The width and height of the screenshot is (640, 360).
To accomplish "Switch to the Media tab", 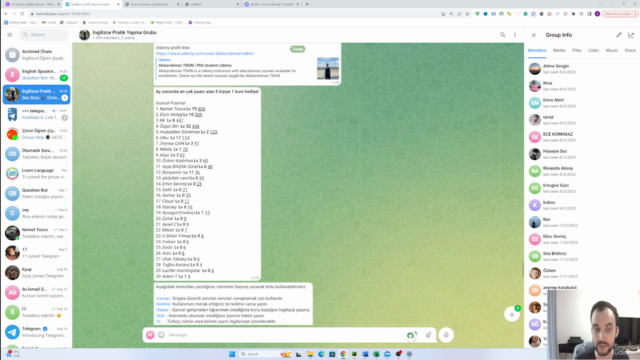I will tap(559, 51).
